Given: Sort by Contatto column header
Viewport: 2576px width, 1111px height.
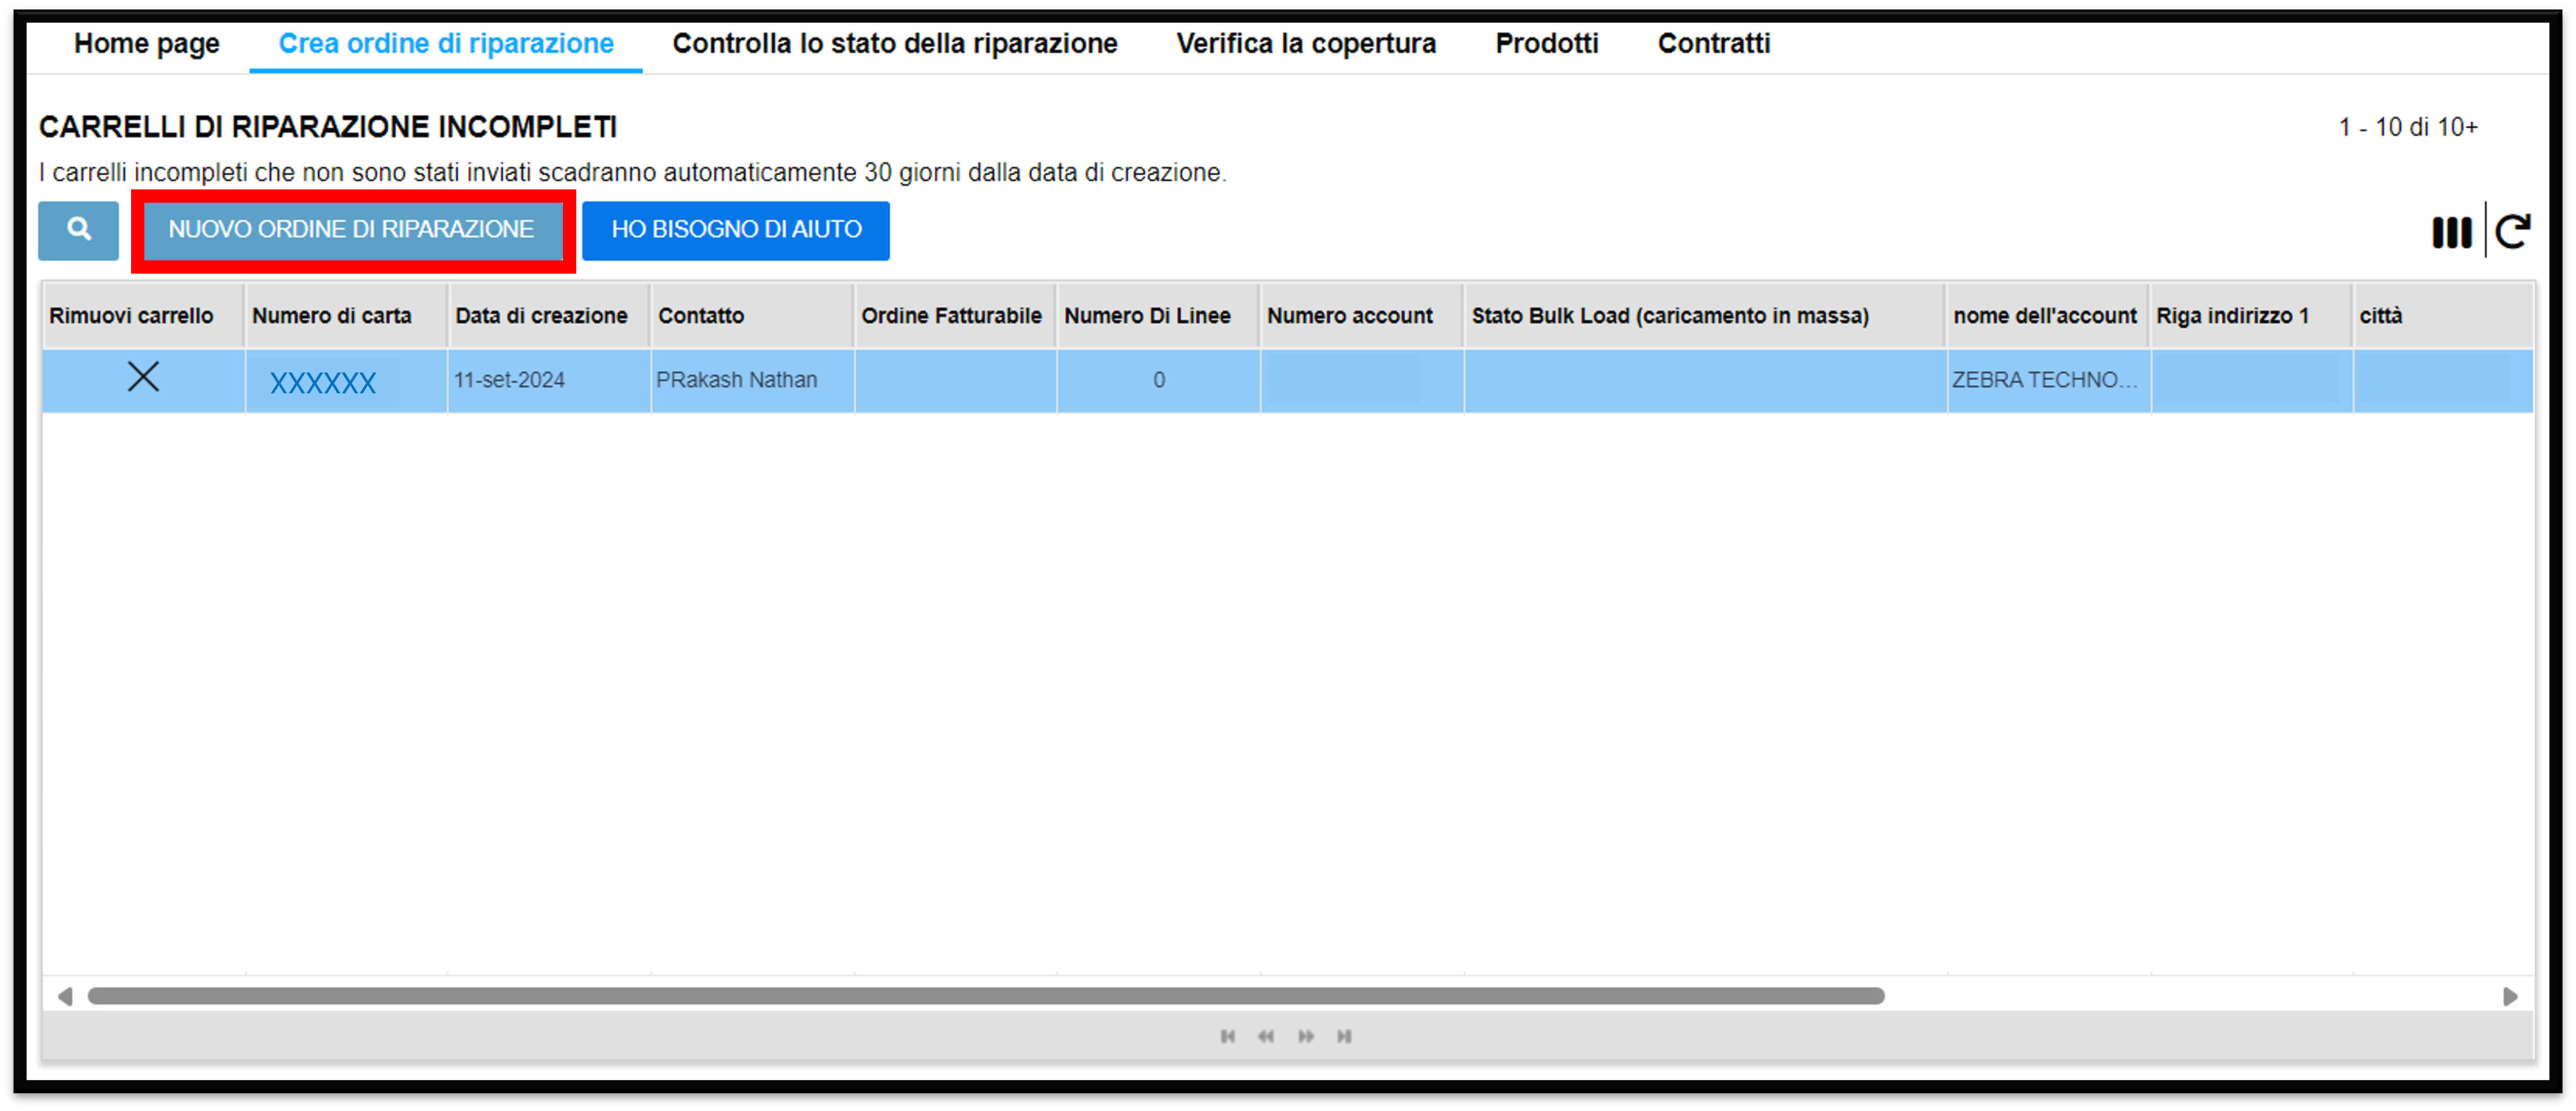Looking at the screenshot, I should pyautogui.click(x=752, y=316).
